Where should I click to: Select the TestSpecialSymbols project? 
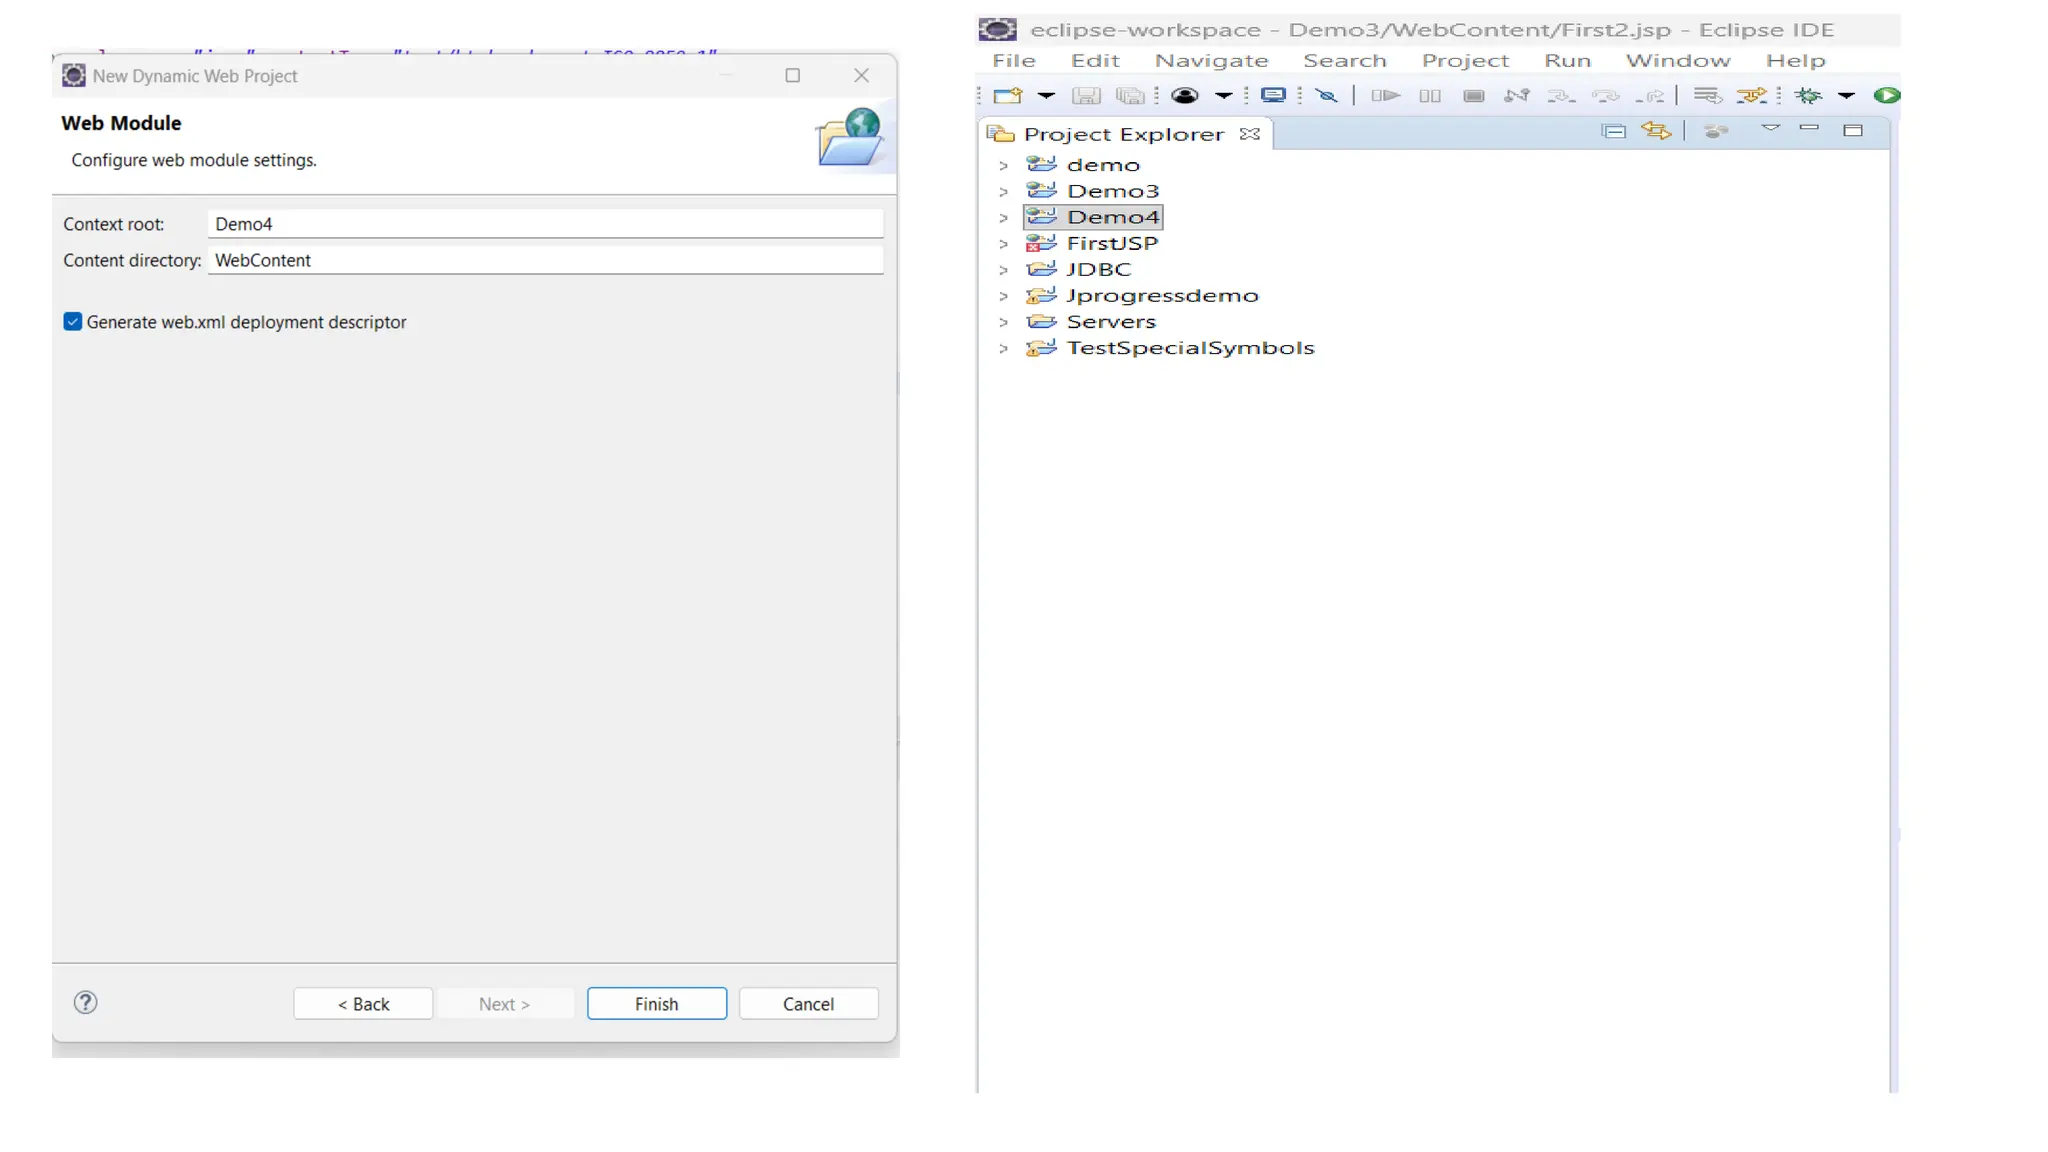click(x=1189, y=348)
